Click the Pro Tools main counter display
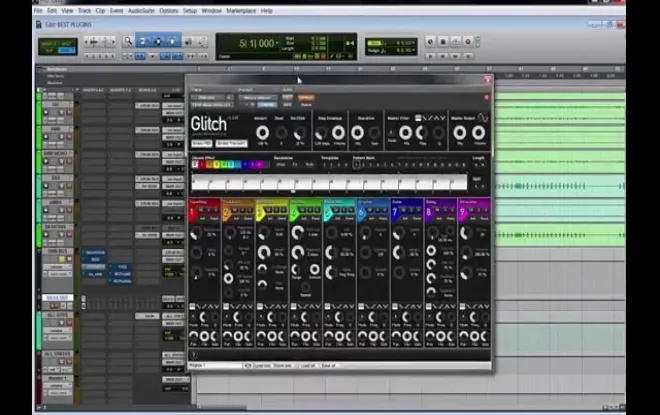Image resolution: width=660 pixels, height=415 pixels. point(257,43)
